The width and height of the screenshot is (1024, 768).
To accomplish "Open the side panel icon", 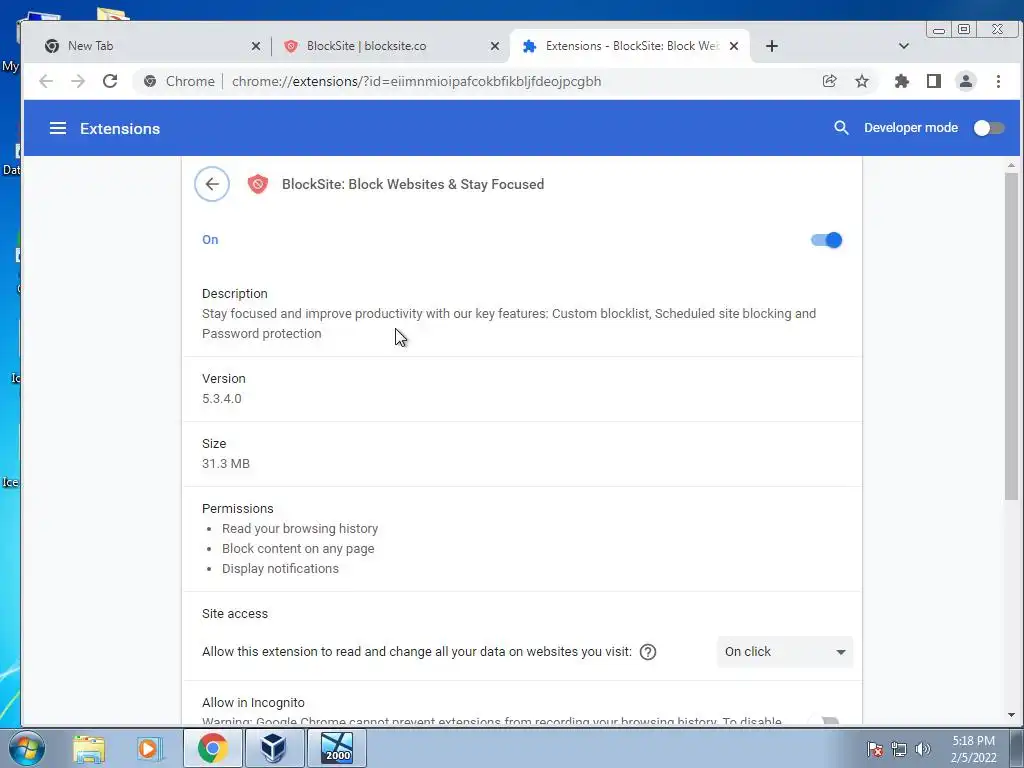I will tap(934, 81).
